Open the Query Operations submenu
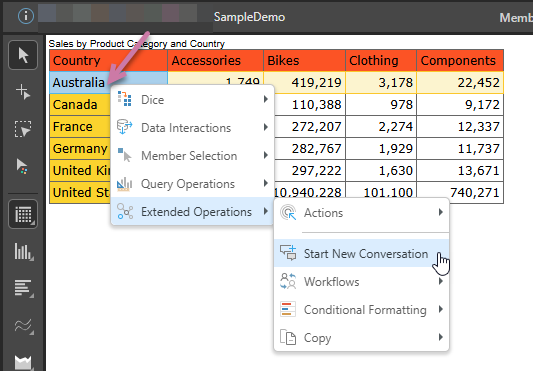Viewport: 533px width, 371px height. click(x=192, y=184)
